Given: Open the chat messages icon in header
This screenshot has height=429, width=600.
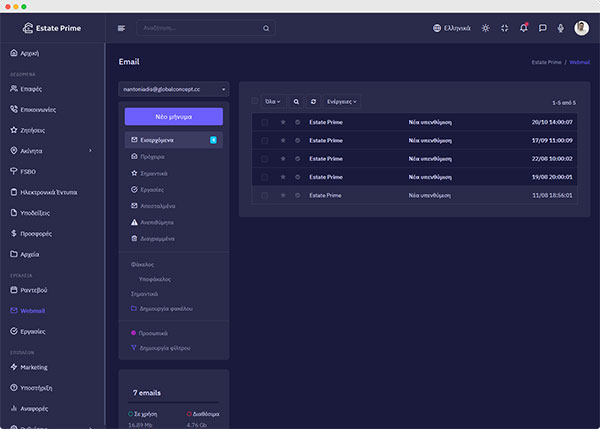Looking at the screenshot, I should [542, 28].
